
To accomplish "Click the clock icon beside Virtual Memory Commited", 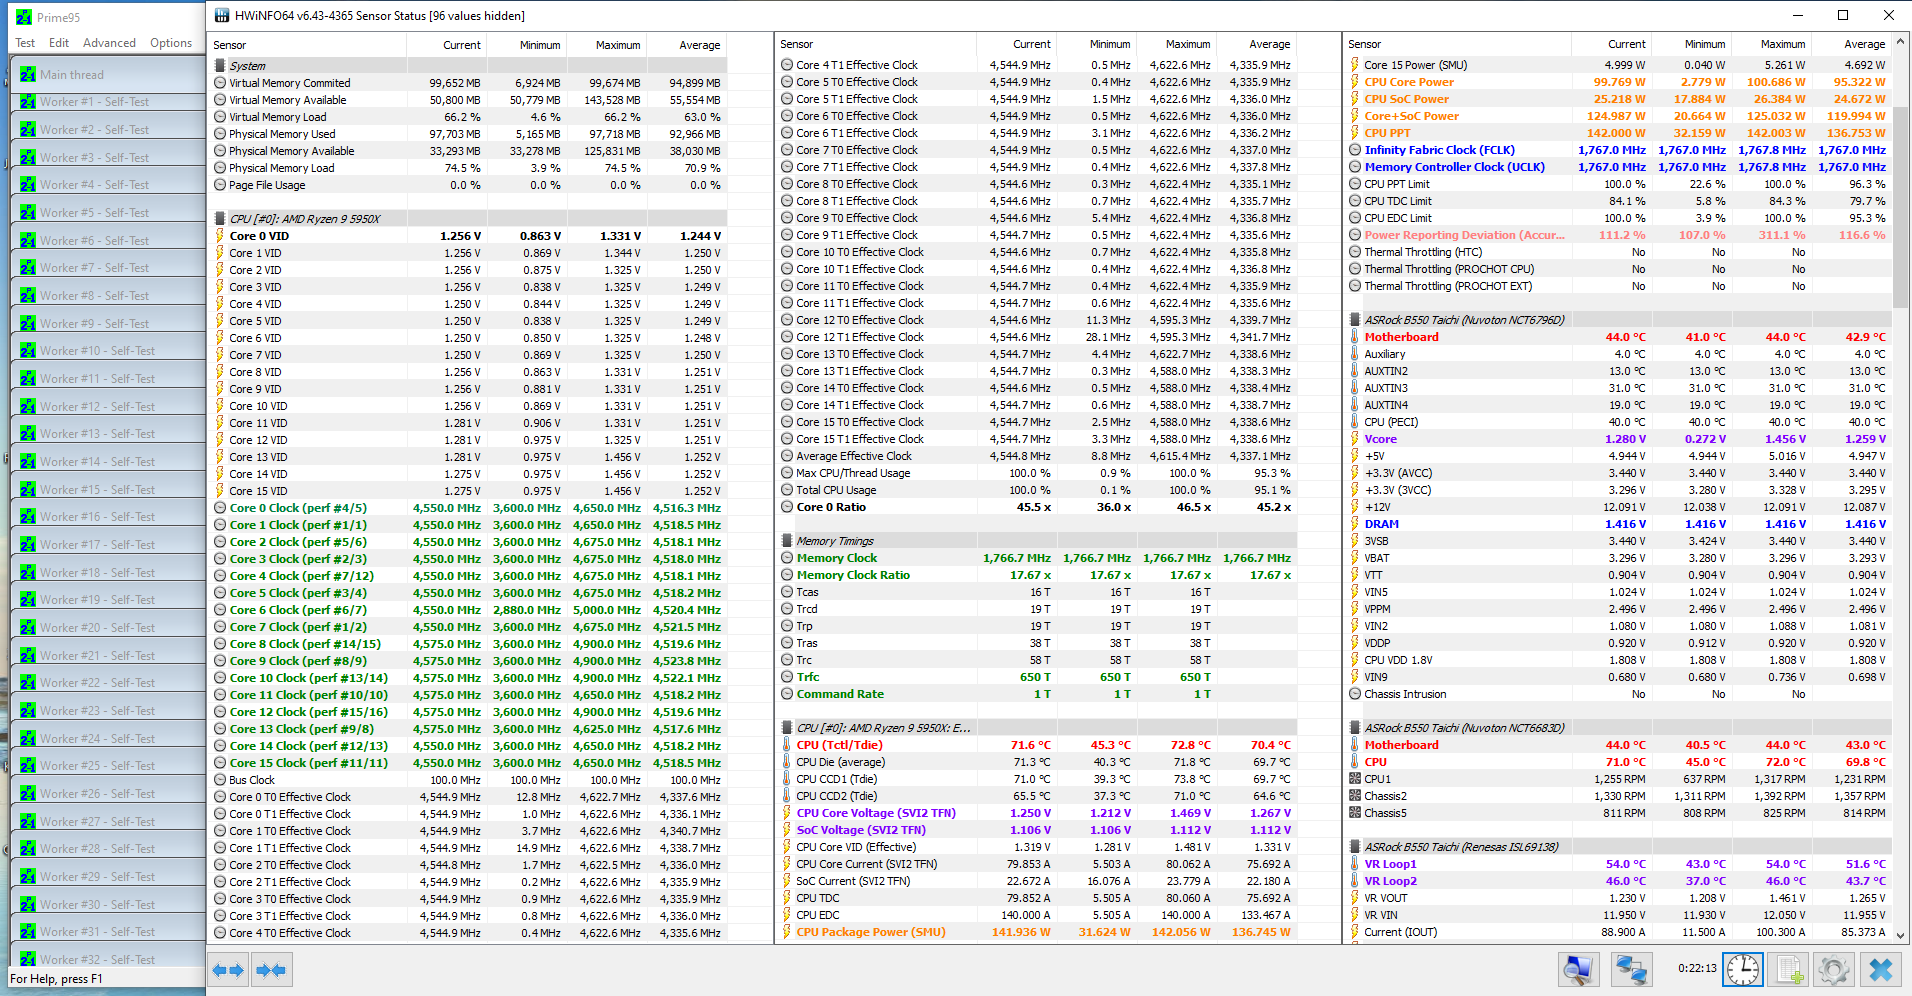I will [x=220, y=83].
